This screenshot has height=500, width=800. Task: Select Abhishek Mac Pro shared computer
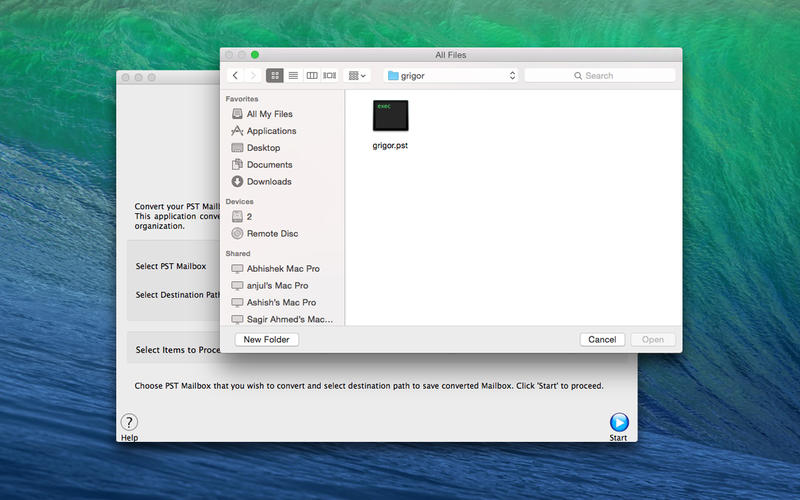point(283,268)
